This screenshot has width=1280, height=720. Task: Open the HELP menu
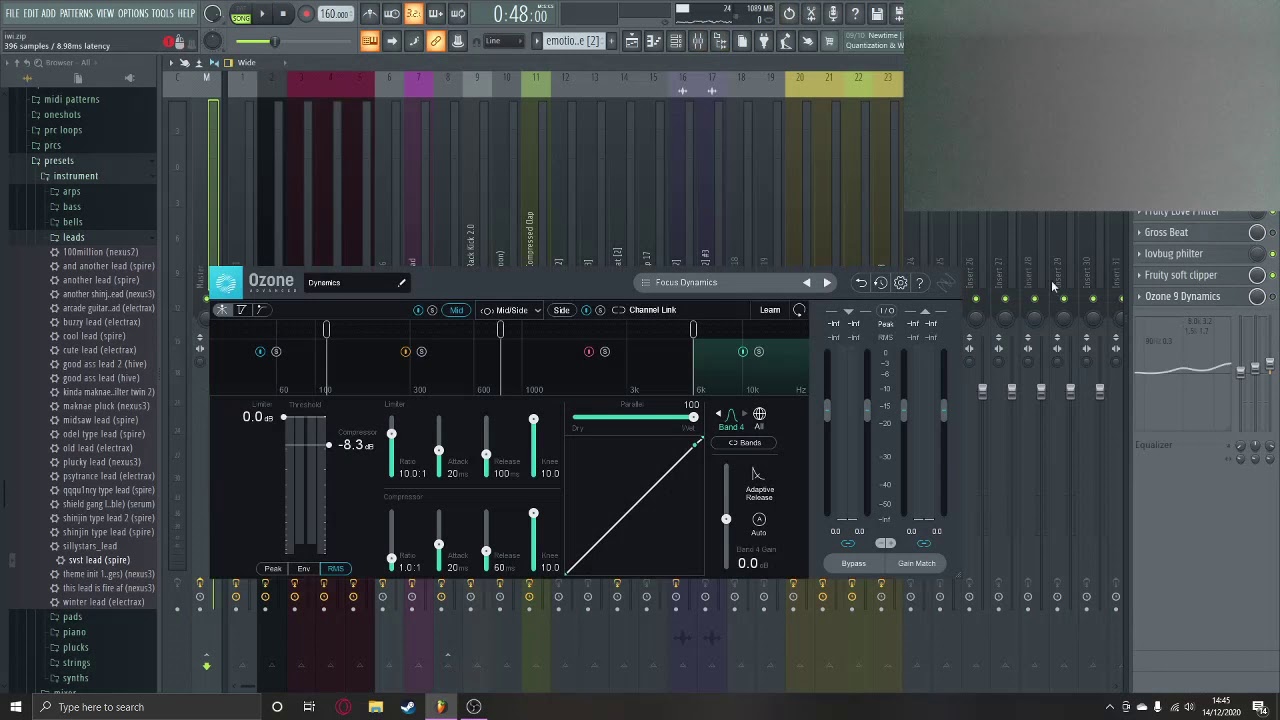click(186, 14)
